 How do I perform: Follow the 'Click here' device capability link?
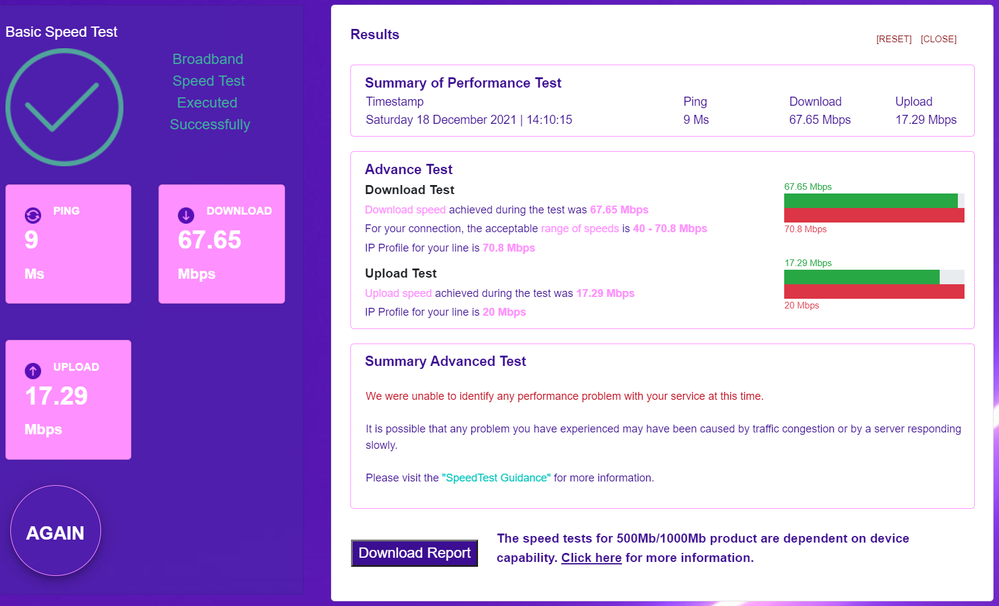591,558
